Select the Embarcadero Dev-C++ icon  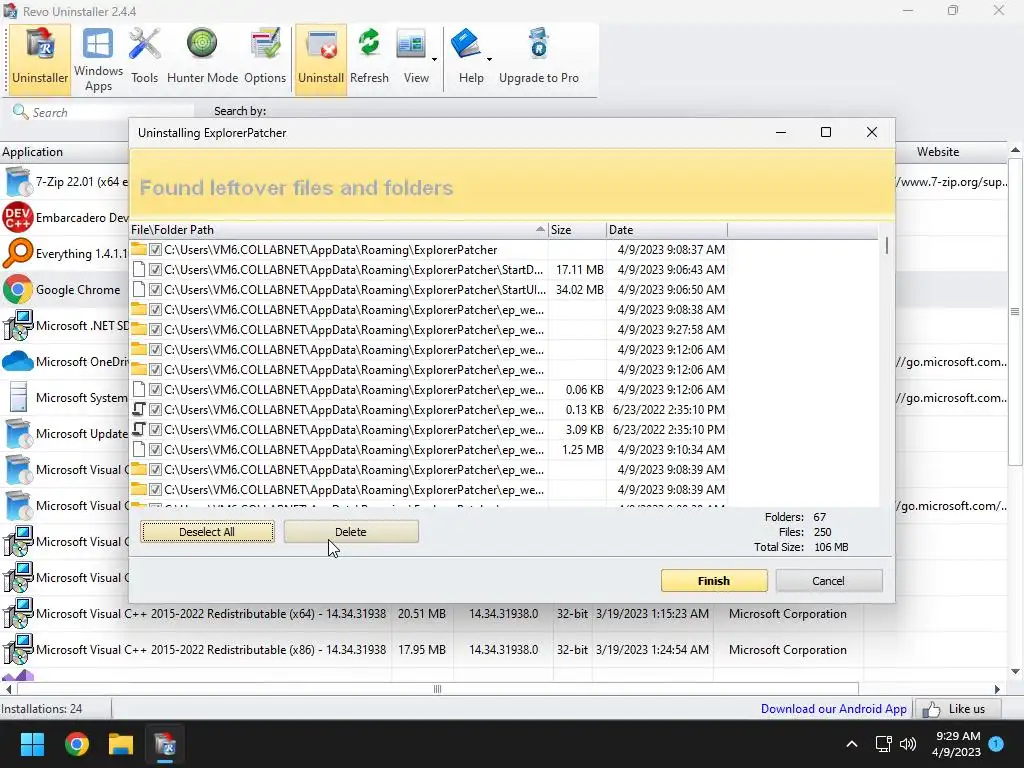click(x=18, y=217)
